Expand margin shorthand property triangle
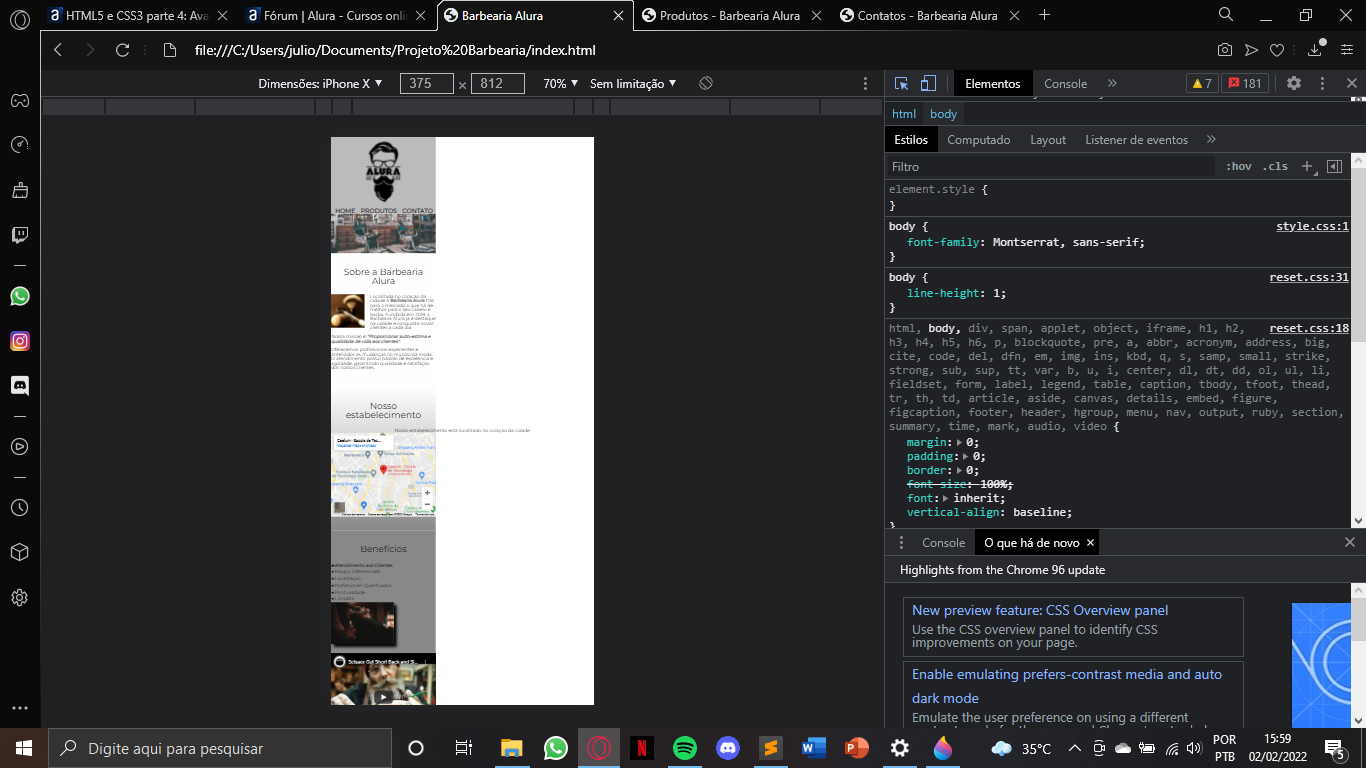 tap(960, 442)
